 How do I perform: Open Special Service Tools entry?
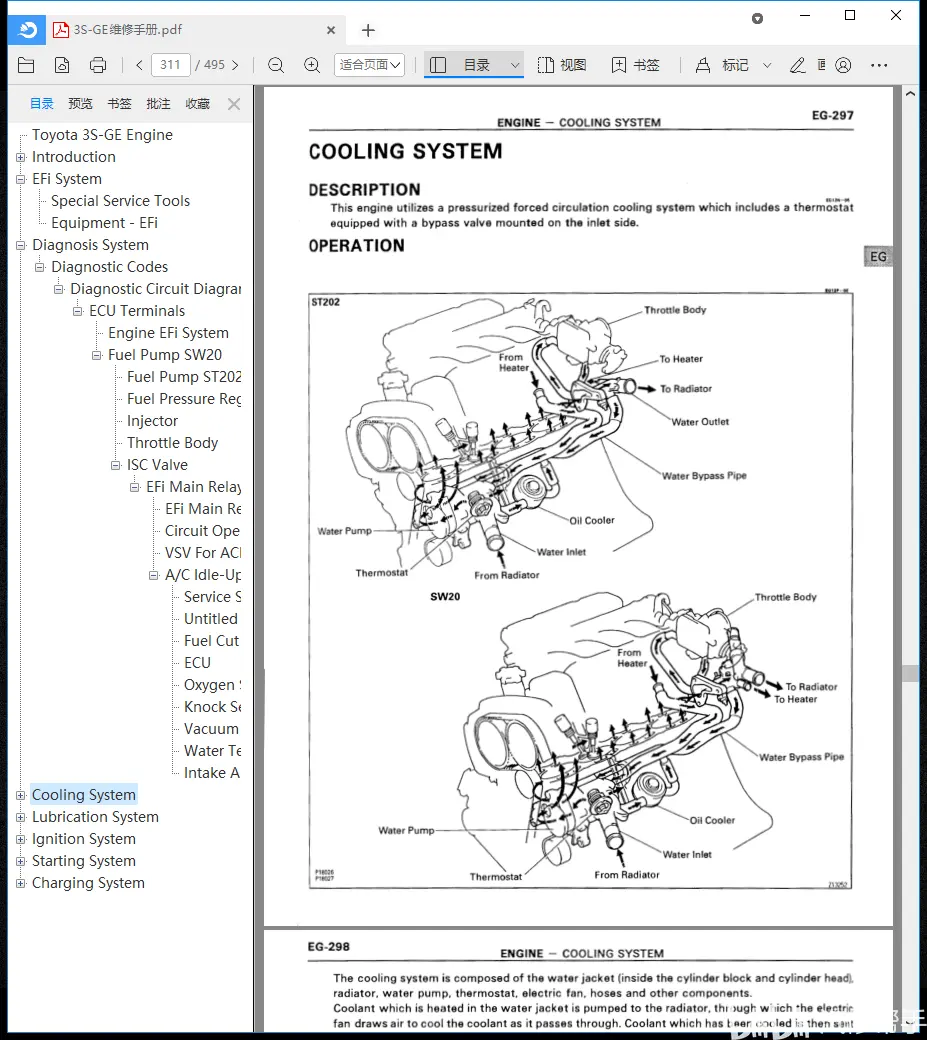coord(120,200)
